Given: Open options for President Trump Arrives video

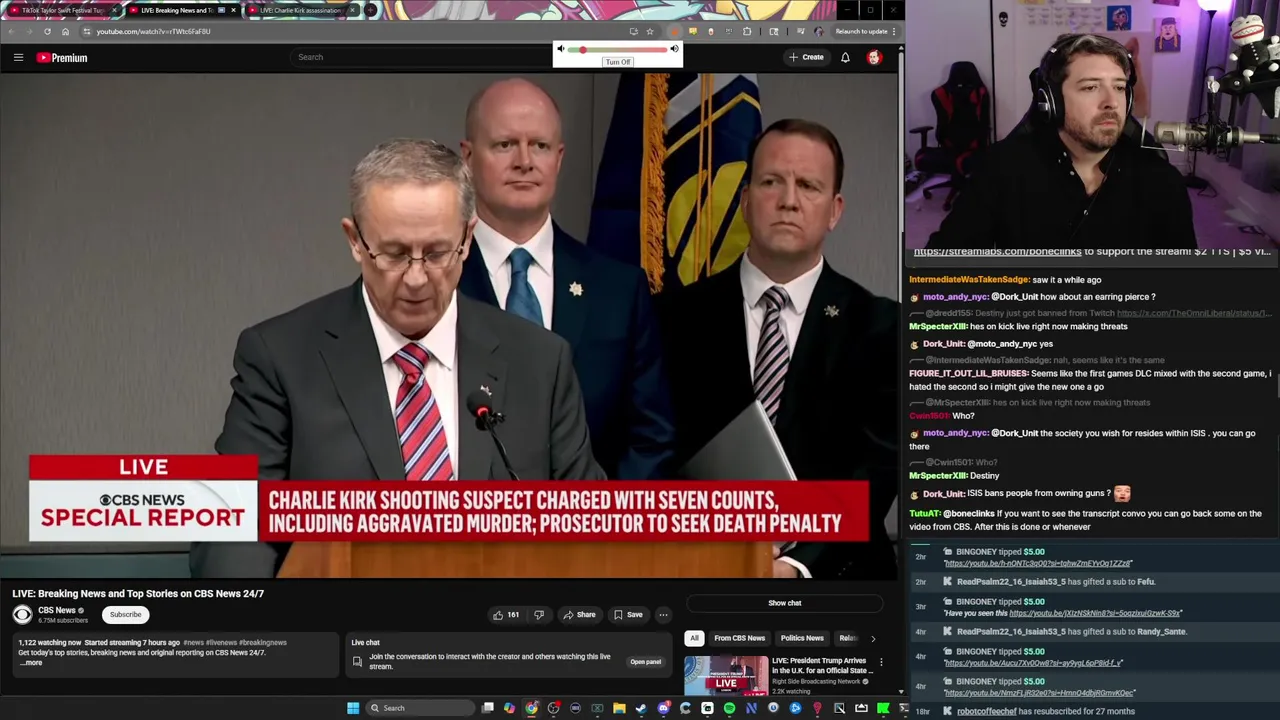Looking at the screenshot, I should (881, 663).
